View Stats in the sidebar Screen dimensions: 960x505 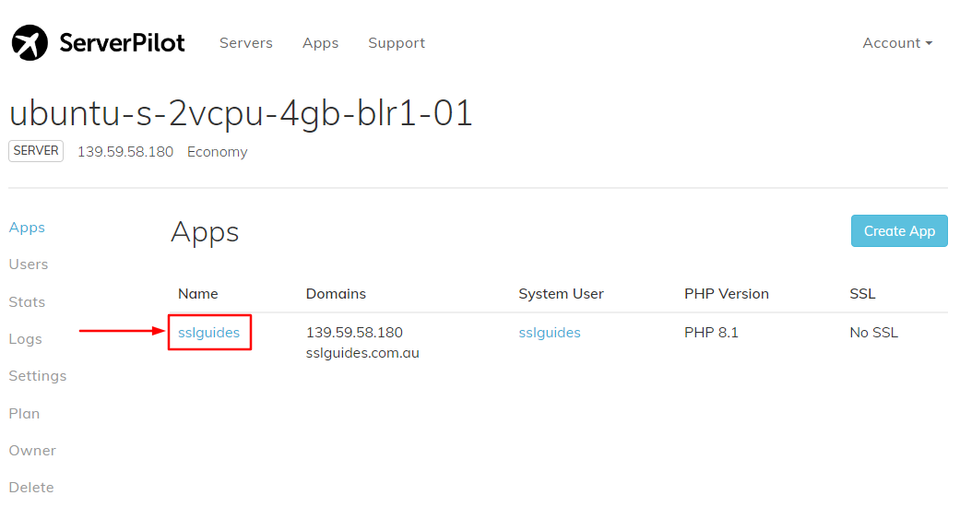(27, 302)
